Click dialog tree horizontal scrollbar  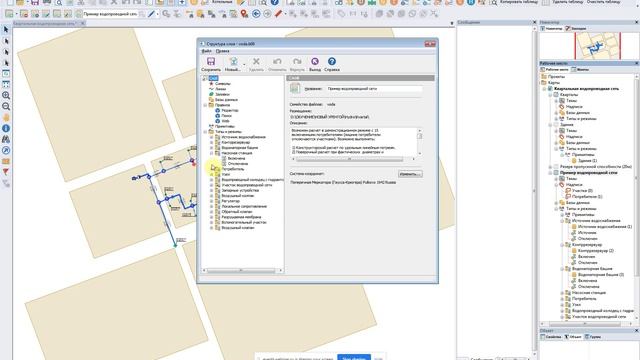click(242, 270)
